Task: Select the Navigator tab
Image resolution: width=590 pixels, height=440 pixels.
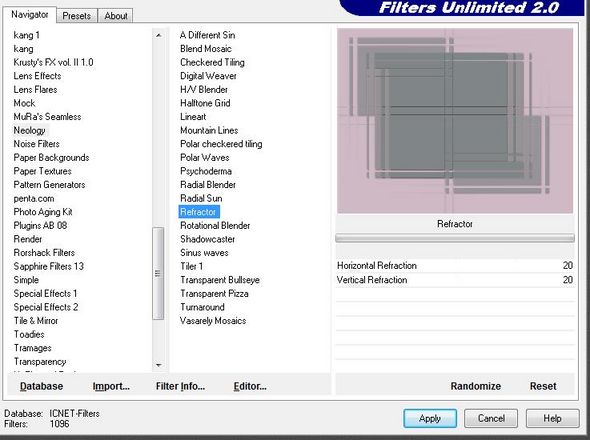Action: tap(29, 14)
